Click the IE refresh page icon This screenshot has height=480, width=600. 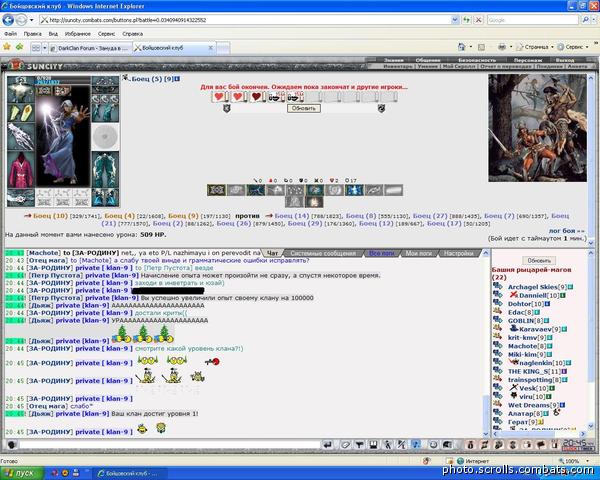pyautogui.click(x=466, y=20)
